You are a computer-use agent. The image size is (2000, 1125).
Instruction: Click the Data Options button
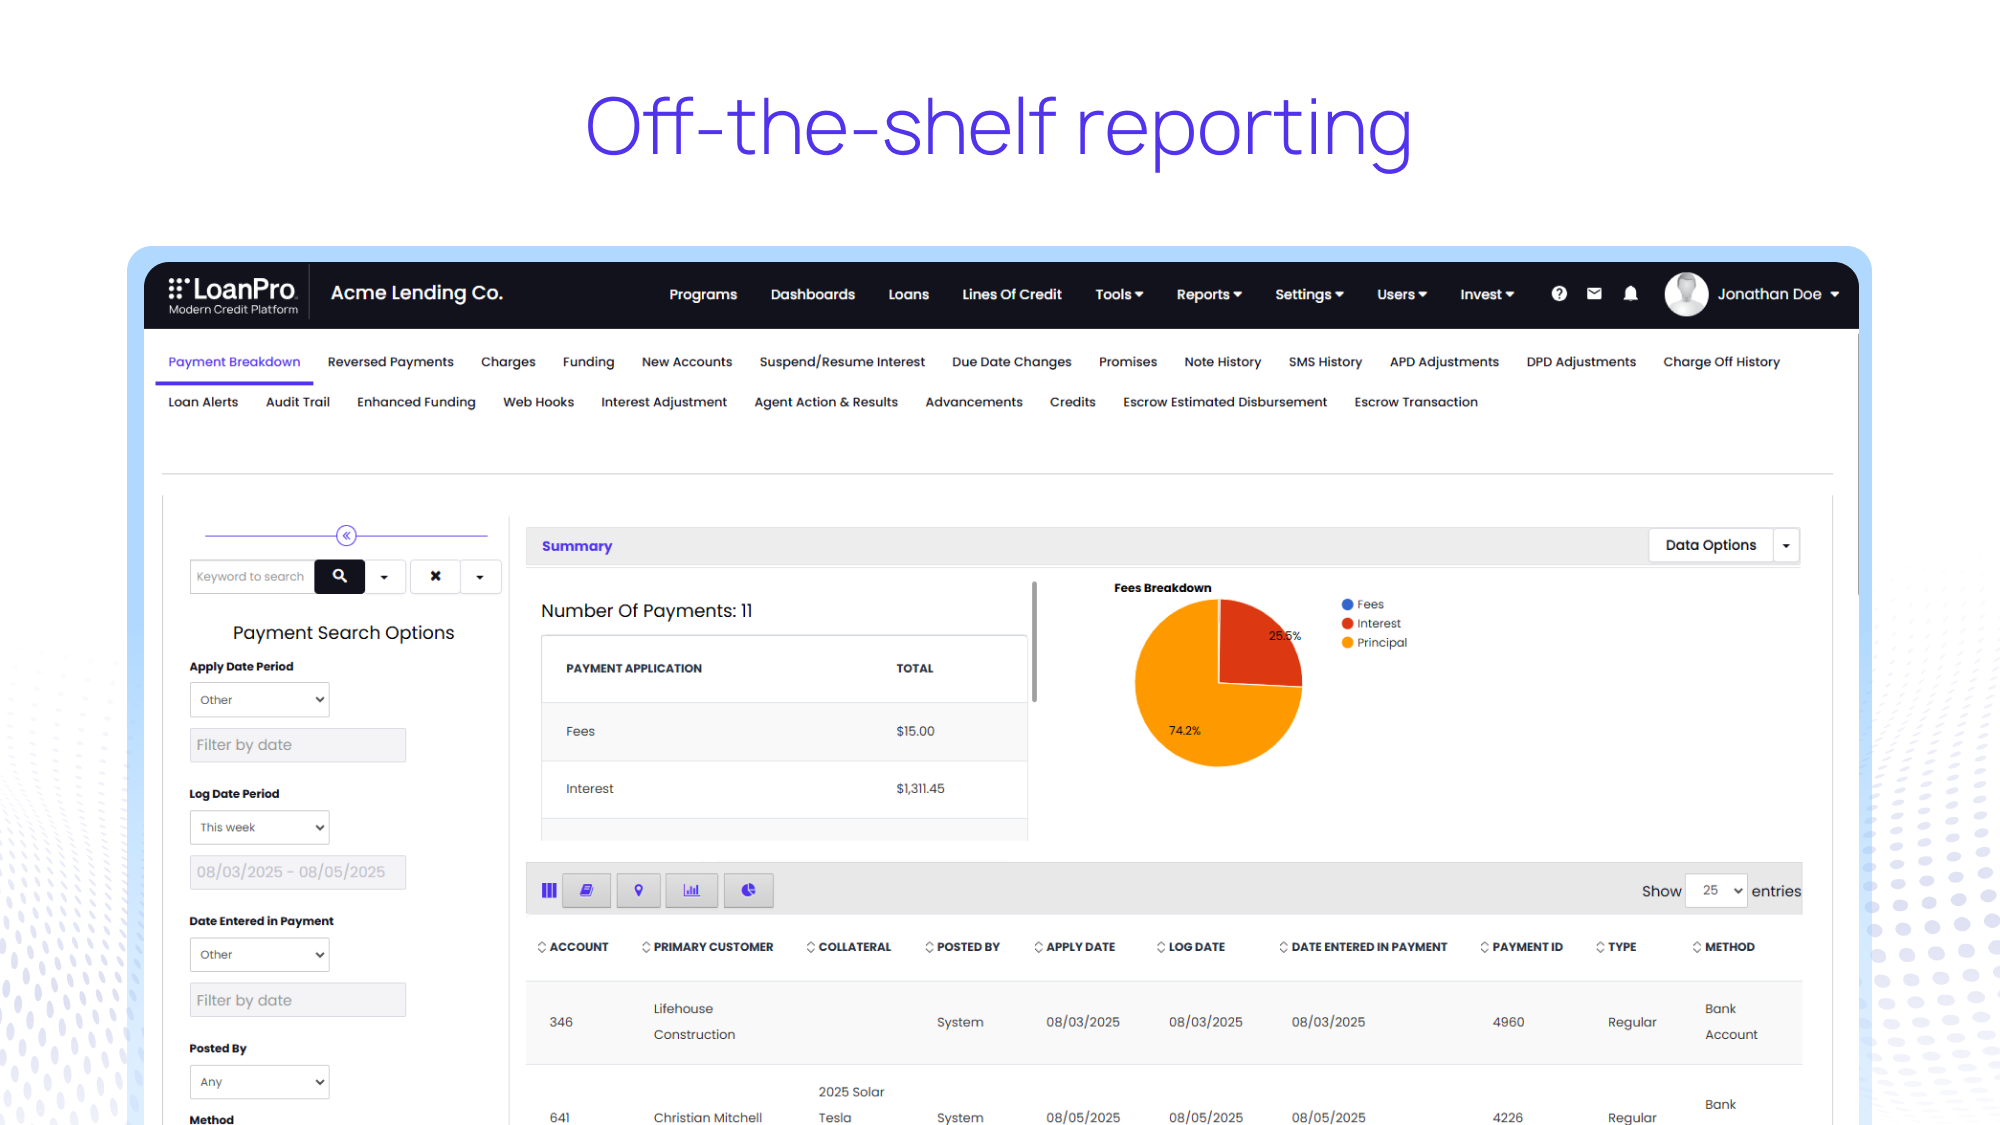(1710, 546)
